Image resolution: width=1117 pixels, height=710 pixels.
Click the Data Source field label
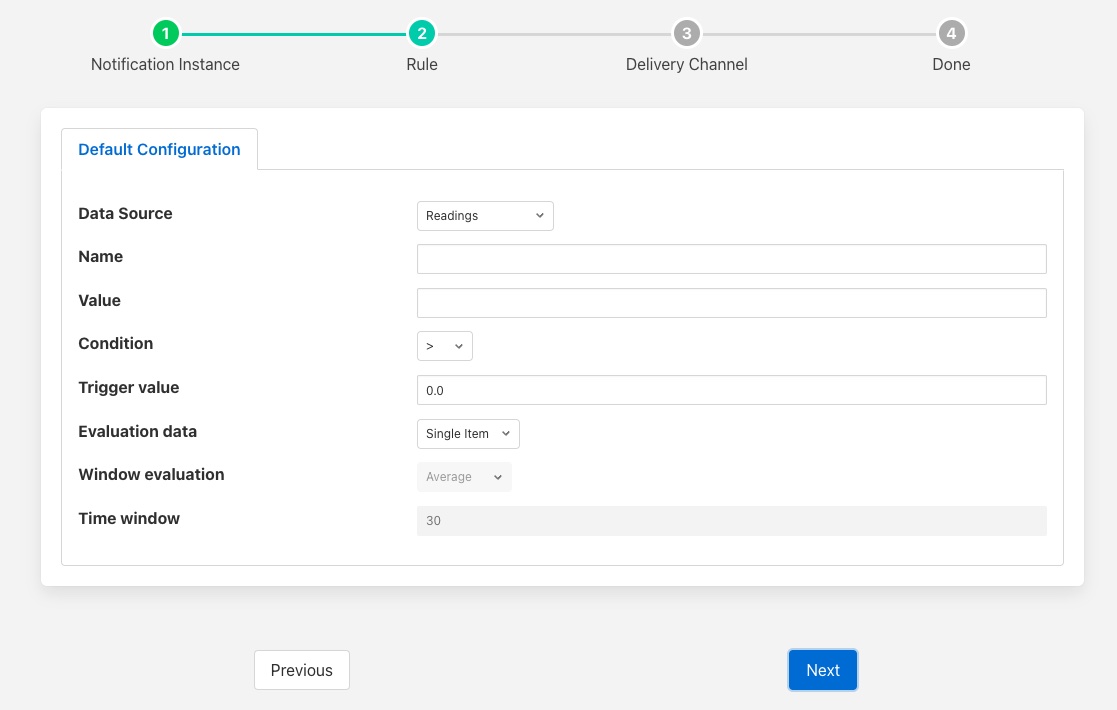(x=125, y=213)
